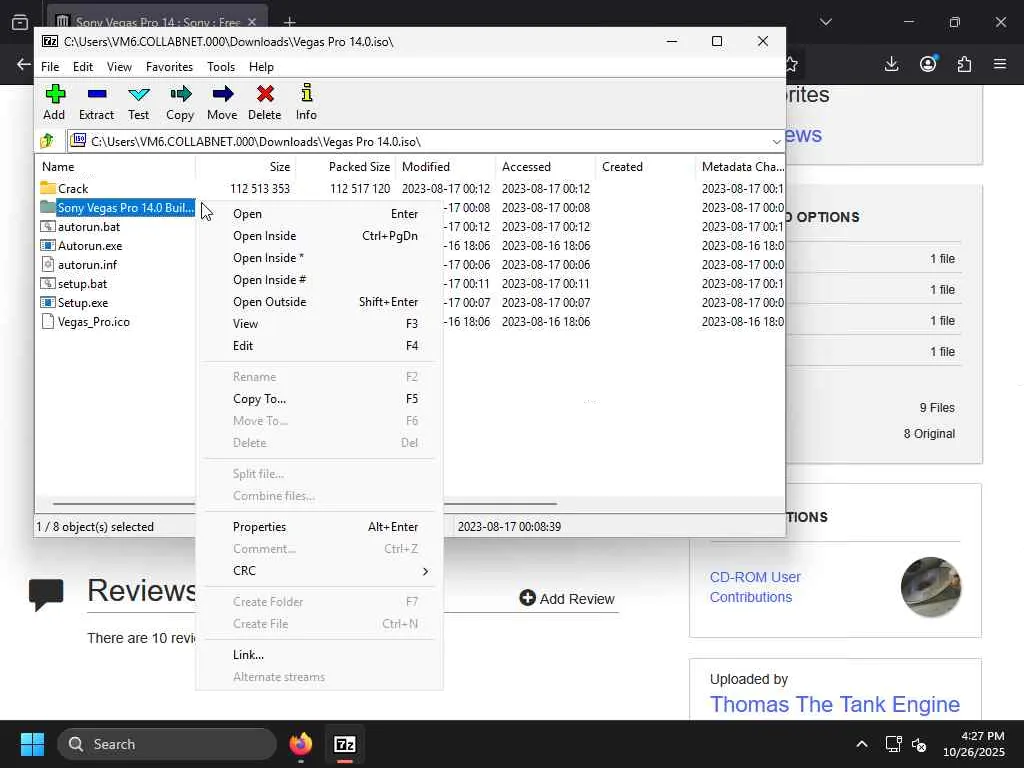Click the Crack size 112 513 353

pyautogui.click(x=260, y=188)
